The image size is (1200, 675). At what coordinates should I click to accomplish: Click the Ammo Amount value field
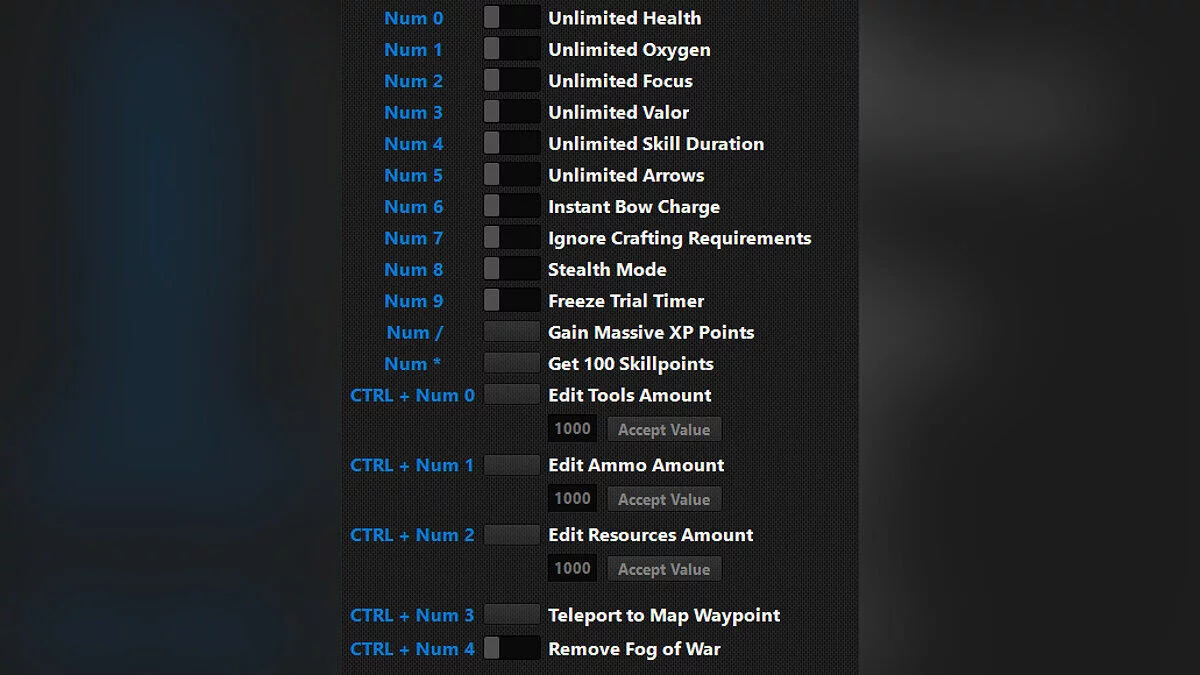[572, 499]
